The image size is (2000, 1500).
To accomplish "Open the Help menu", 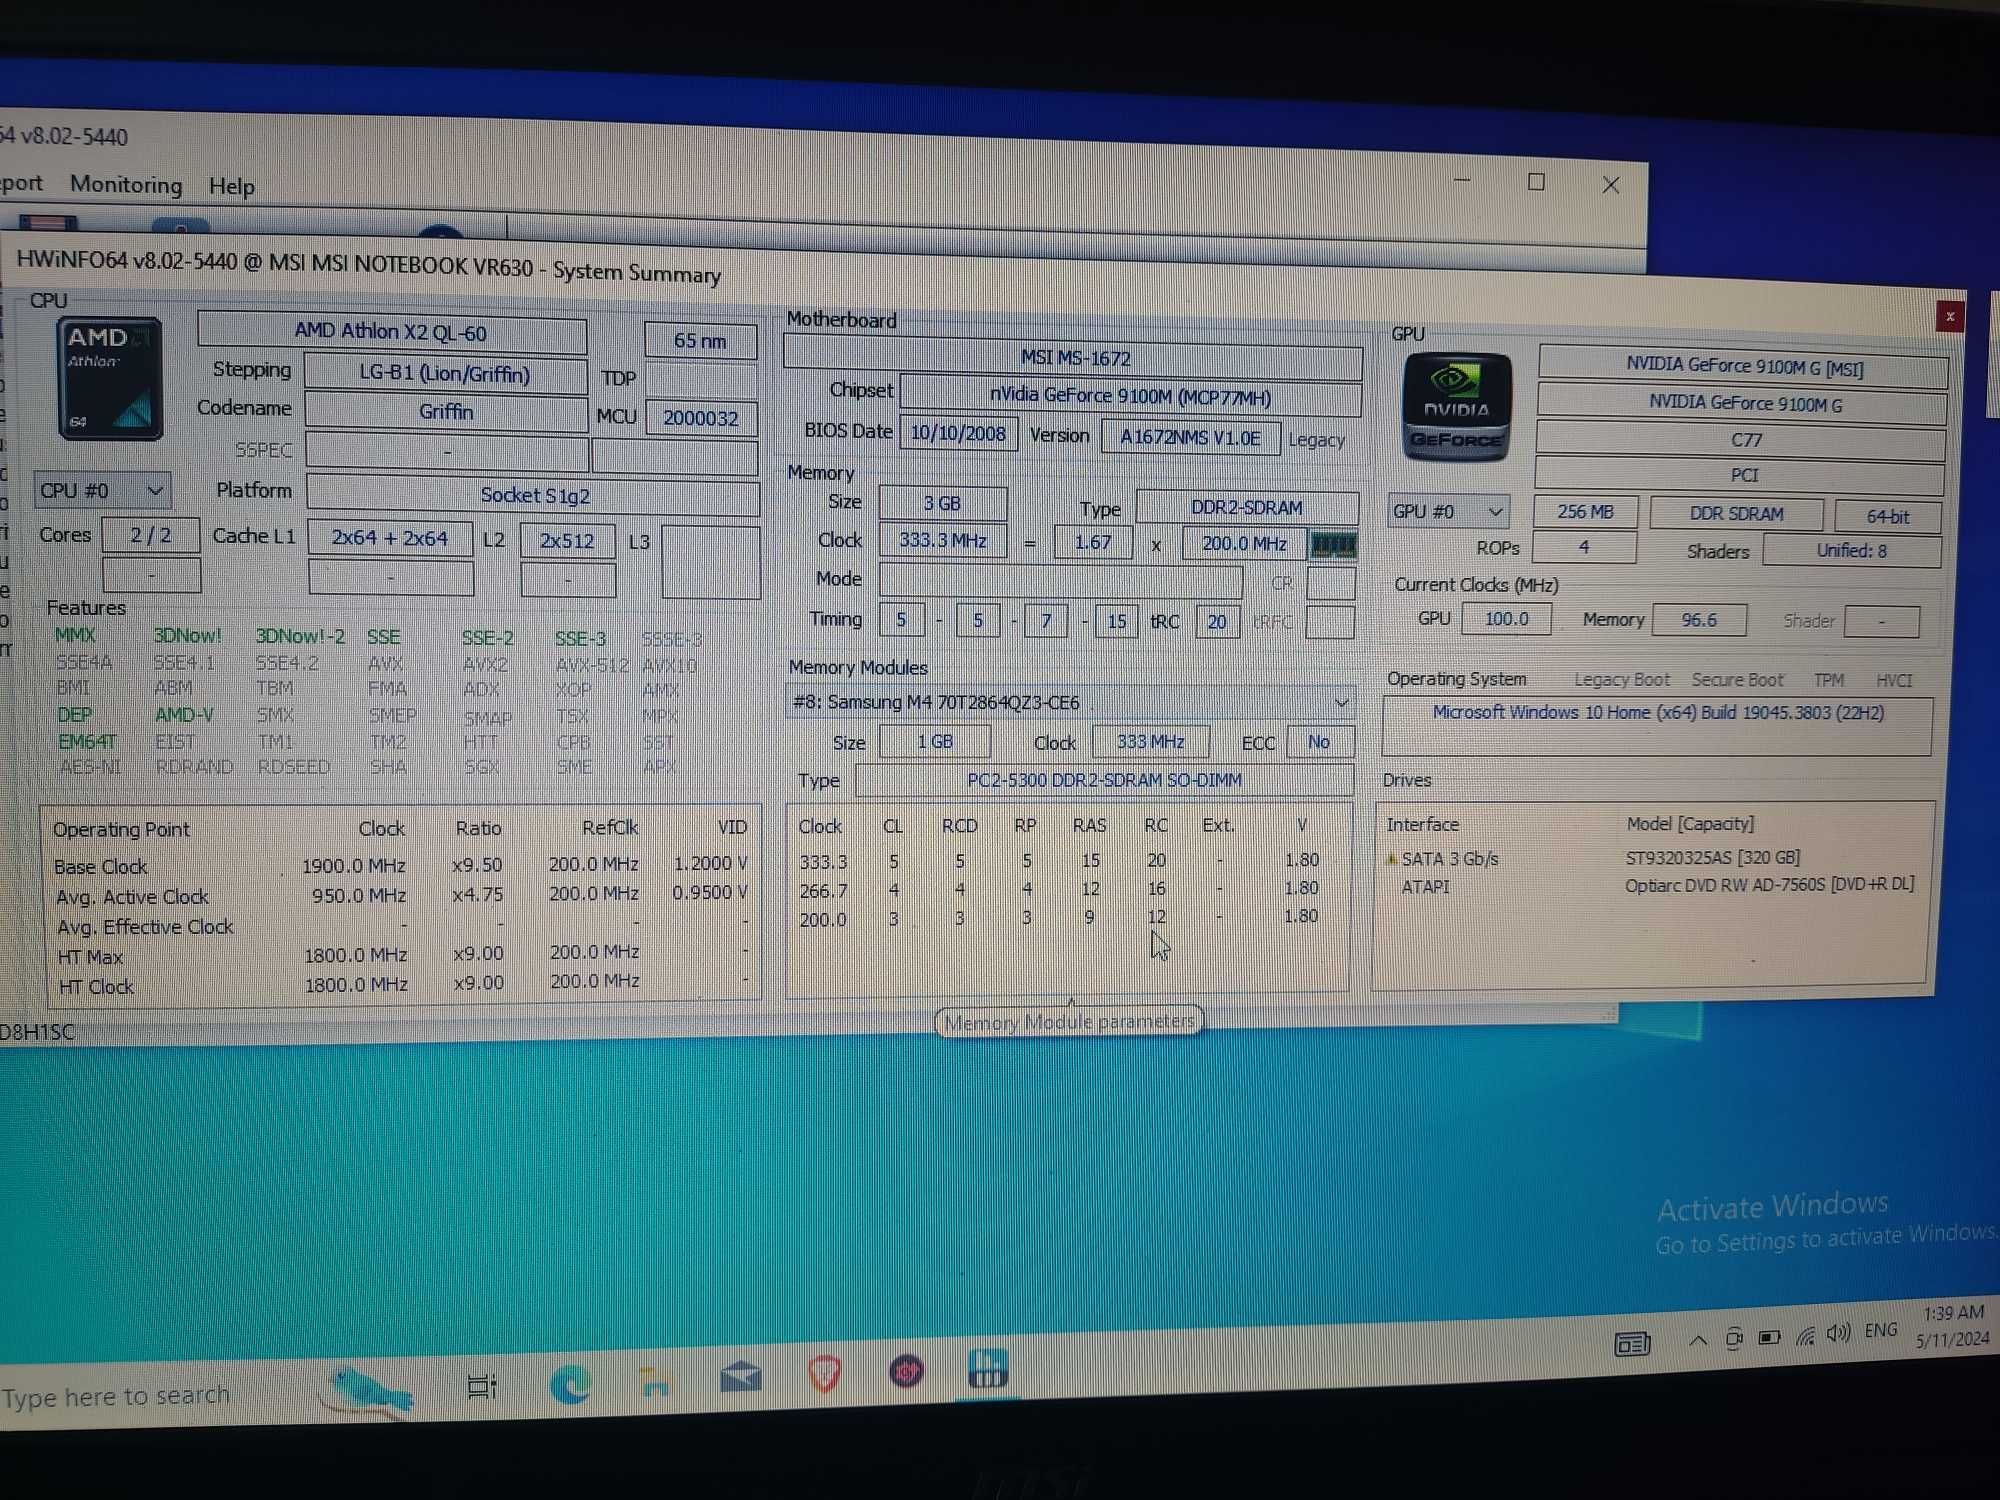I will 232,186.
